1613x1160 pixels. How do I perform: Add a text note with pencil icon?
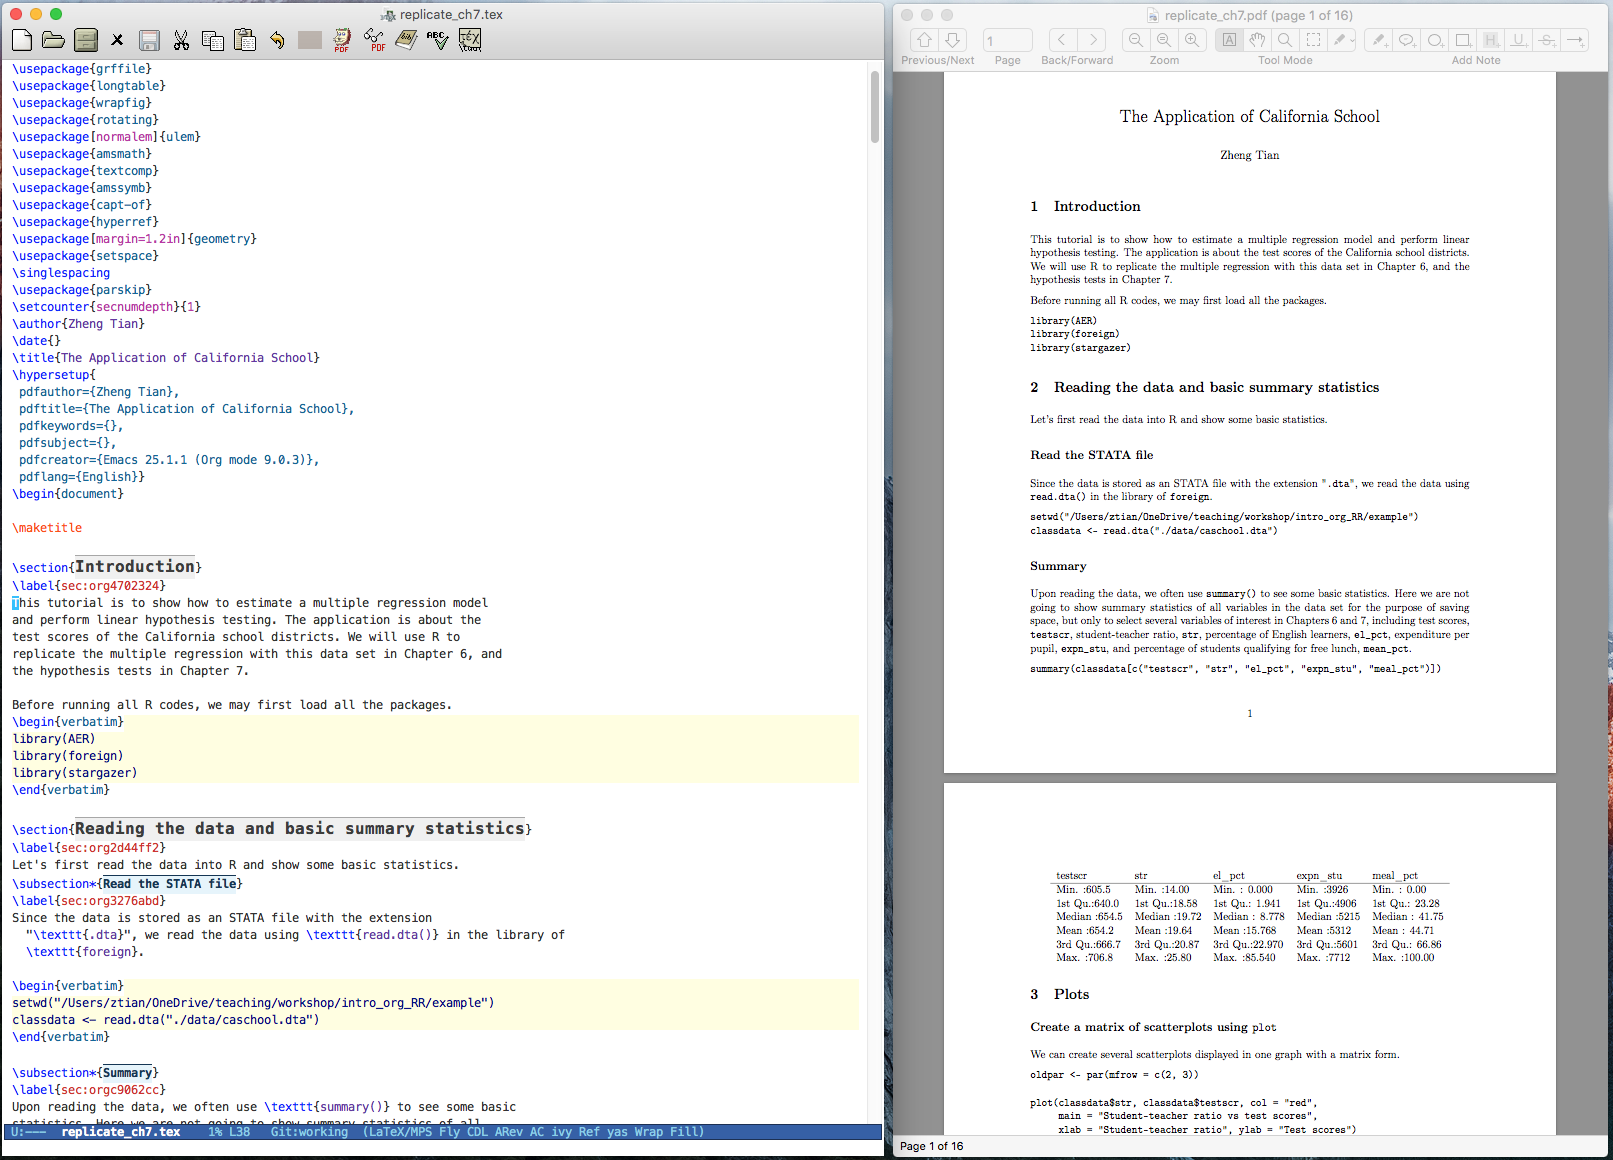pos(1378,40)
